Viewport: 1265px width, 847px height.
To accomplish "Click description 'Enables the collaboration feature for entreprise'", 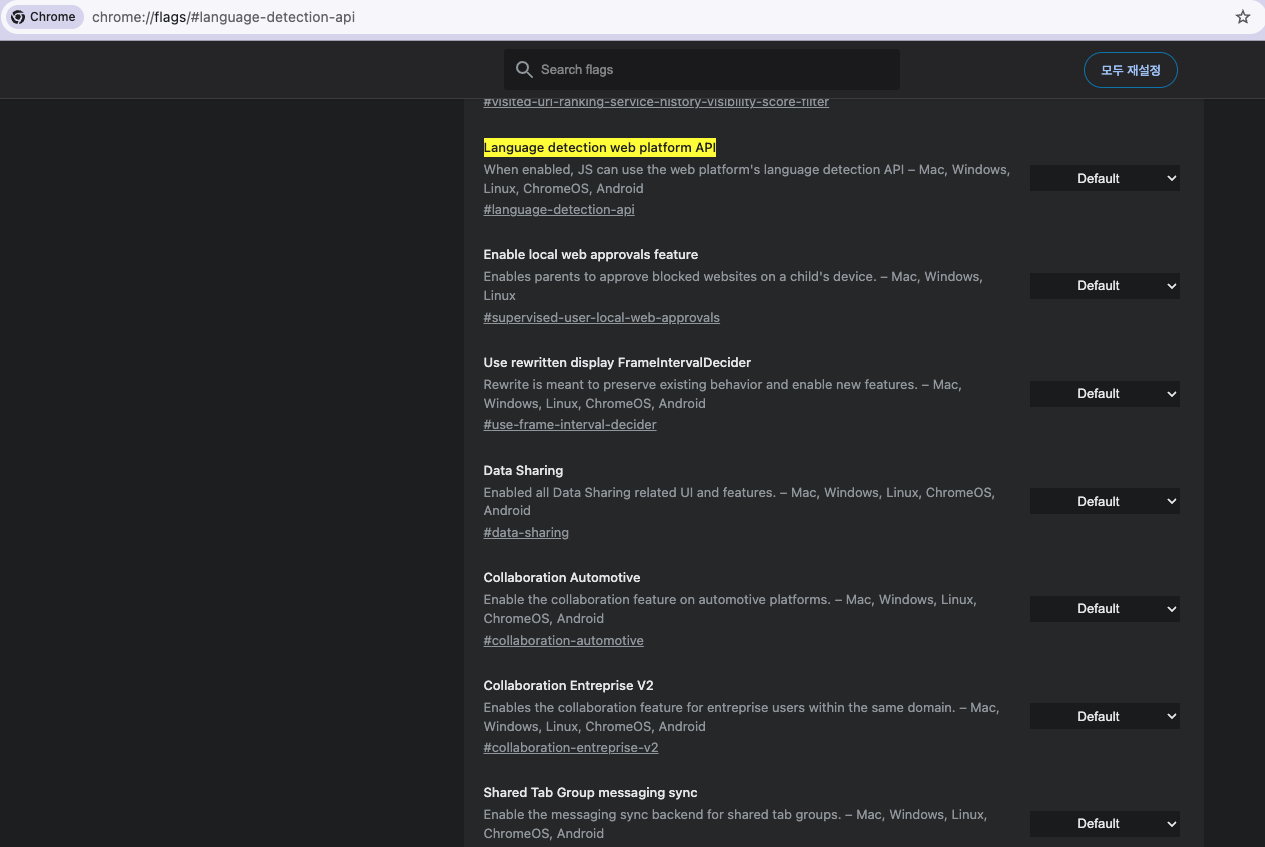I will [741, 717].
